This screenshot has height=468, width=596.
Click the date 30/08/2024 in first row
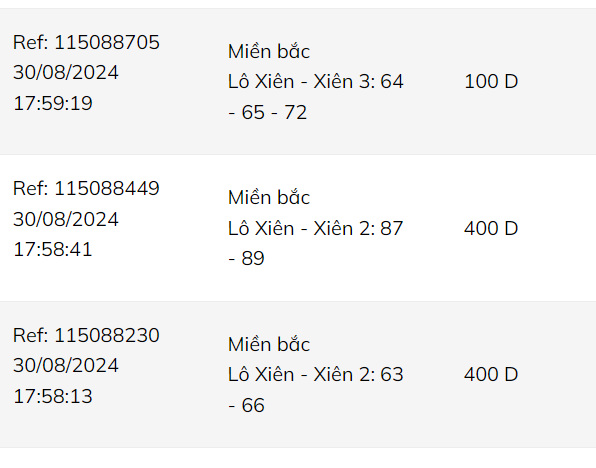click(x=66, y=73)
